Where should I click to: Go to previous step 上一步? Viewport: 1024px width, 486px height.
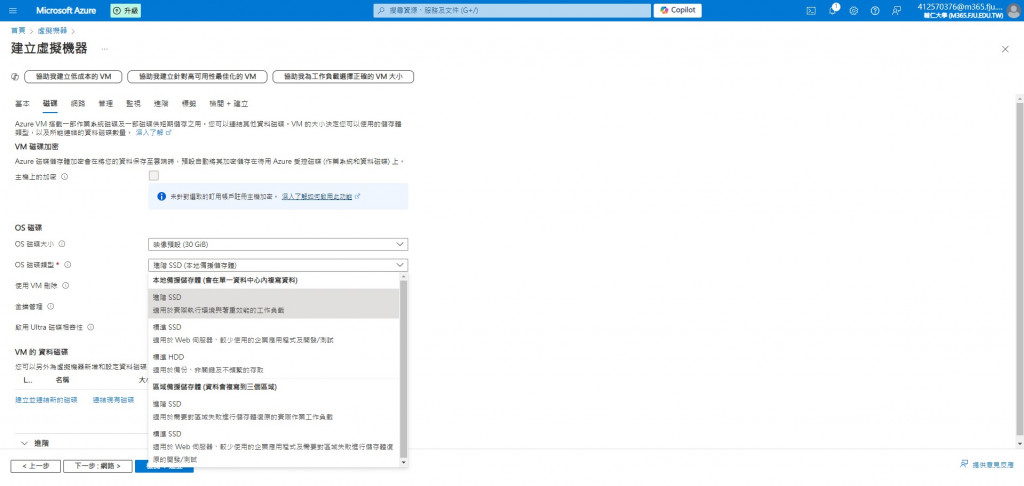tap(36, 466)
